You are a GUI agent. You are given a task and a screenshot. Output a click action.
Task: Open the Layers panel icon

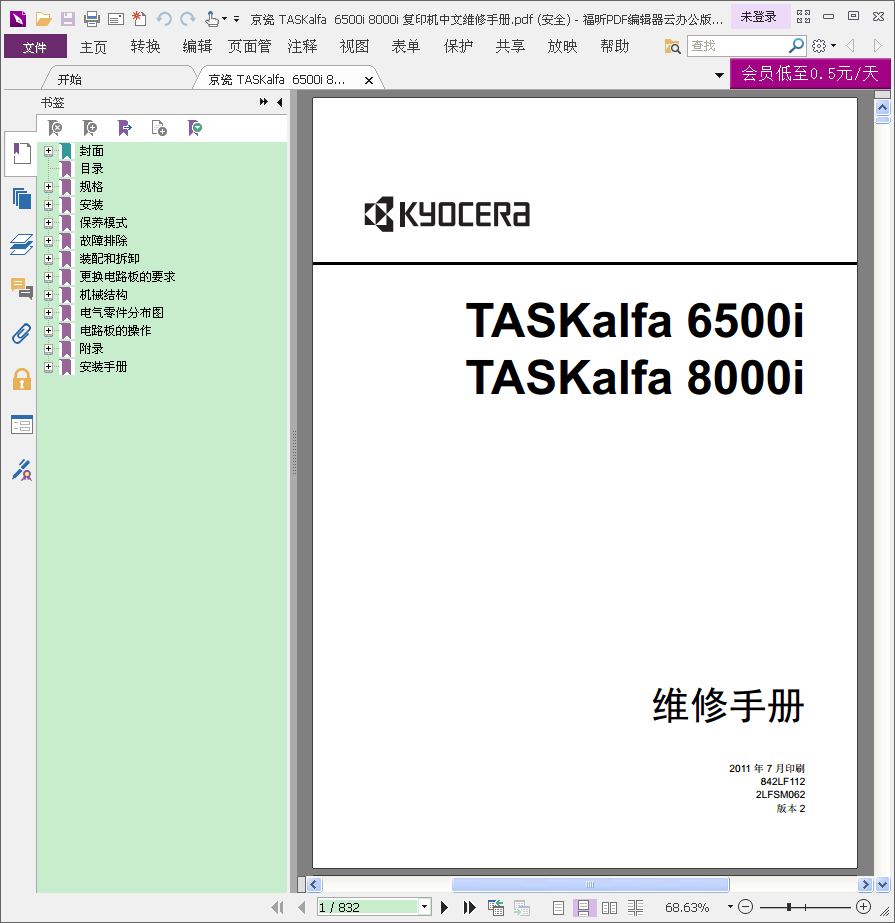pyautogui.click(x=22, y=244)
